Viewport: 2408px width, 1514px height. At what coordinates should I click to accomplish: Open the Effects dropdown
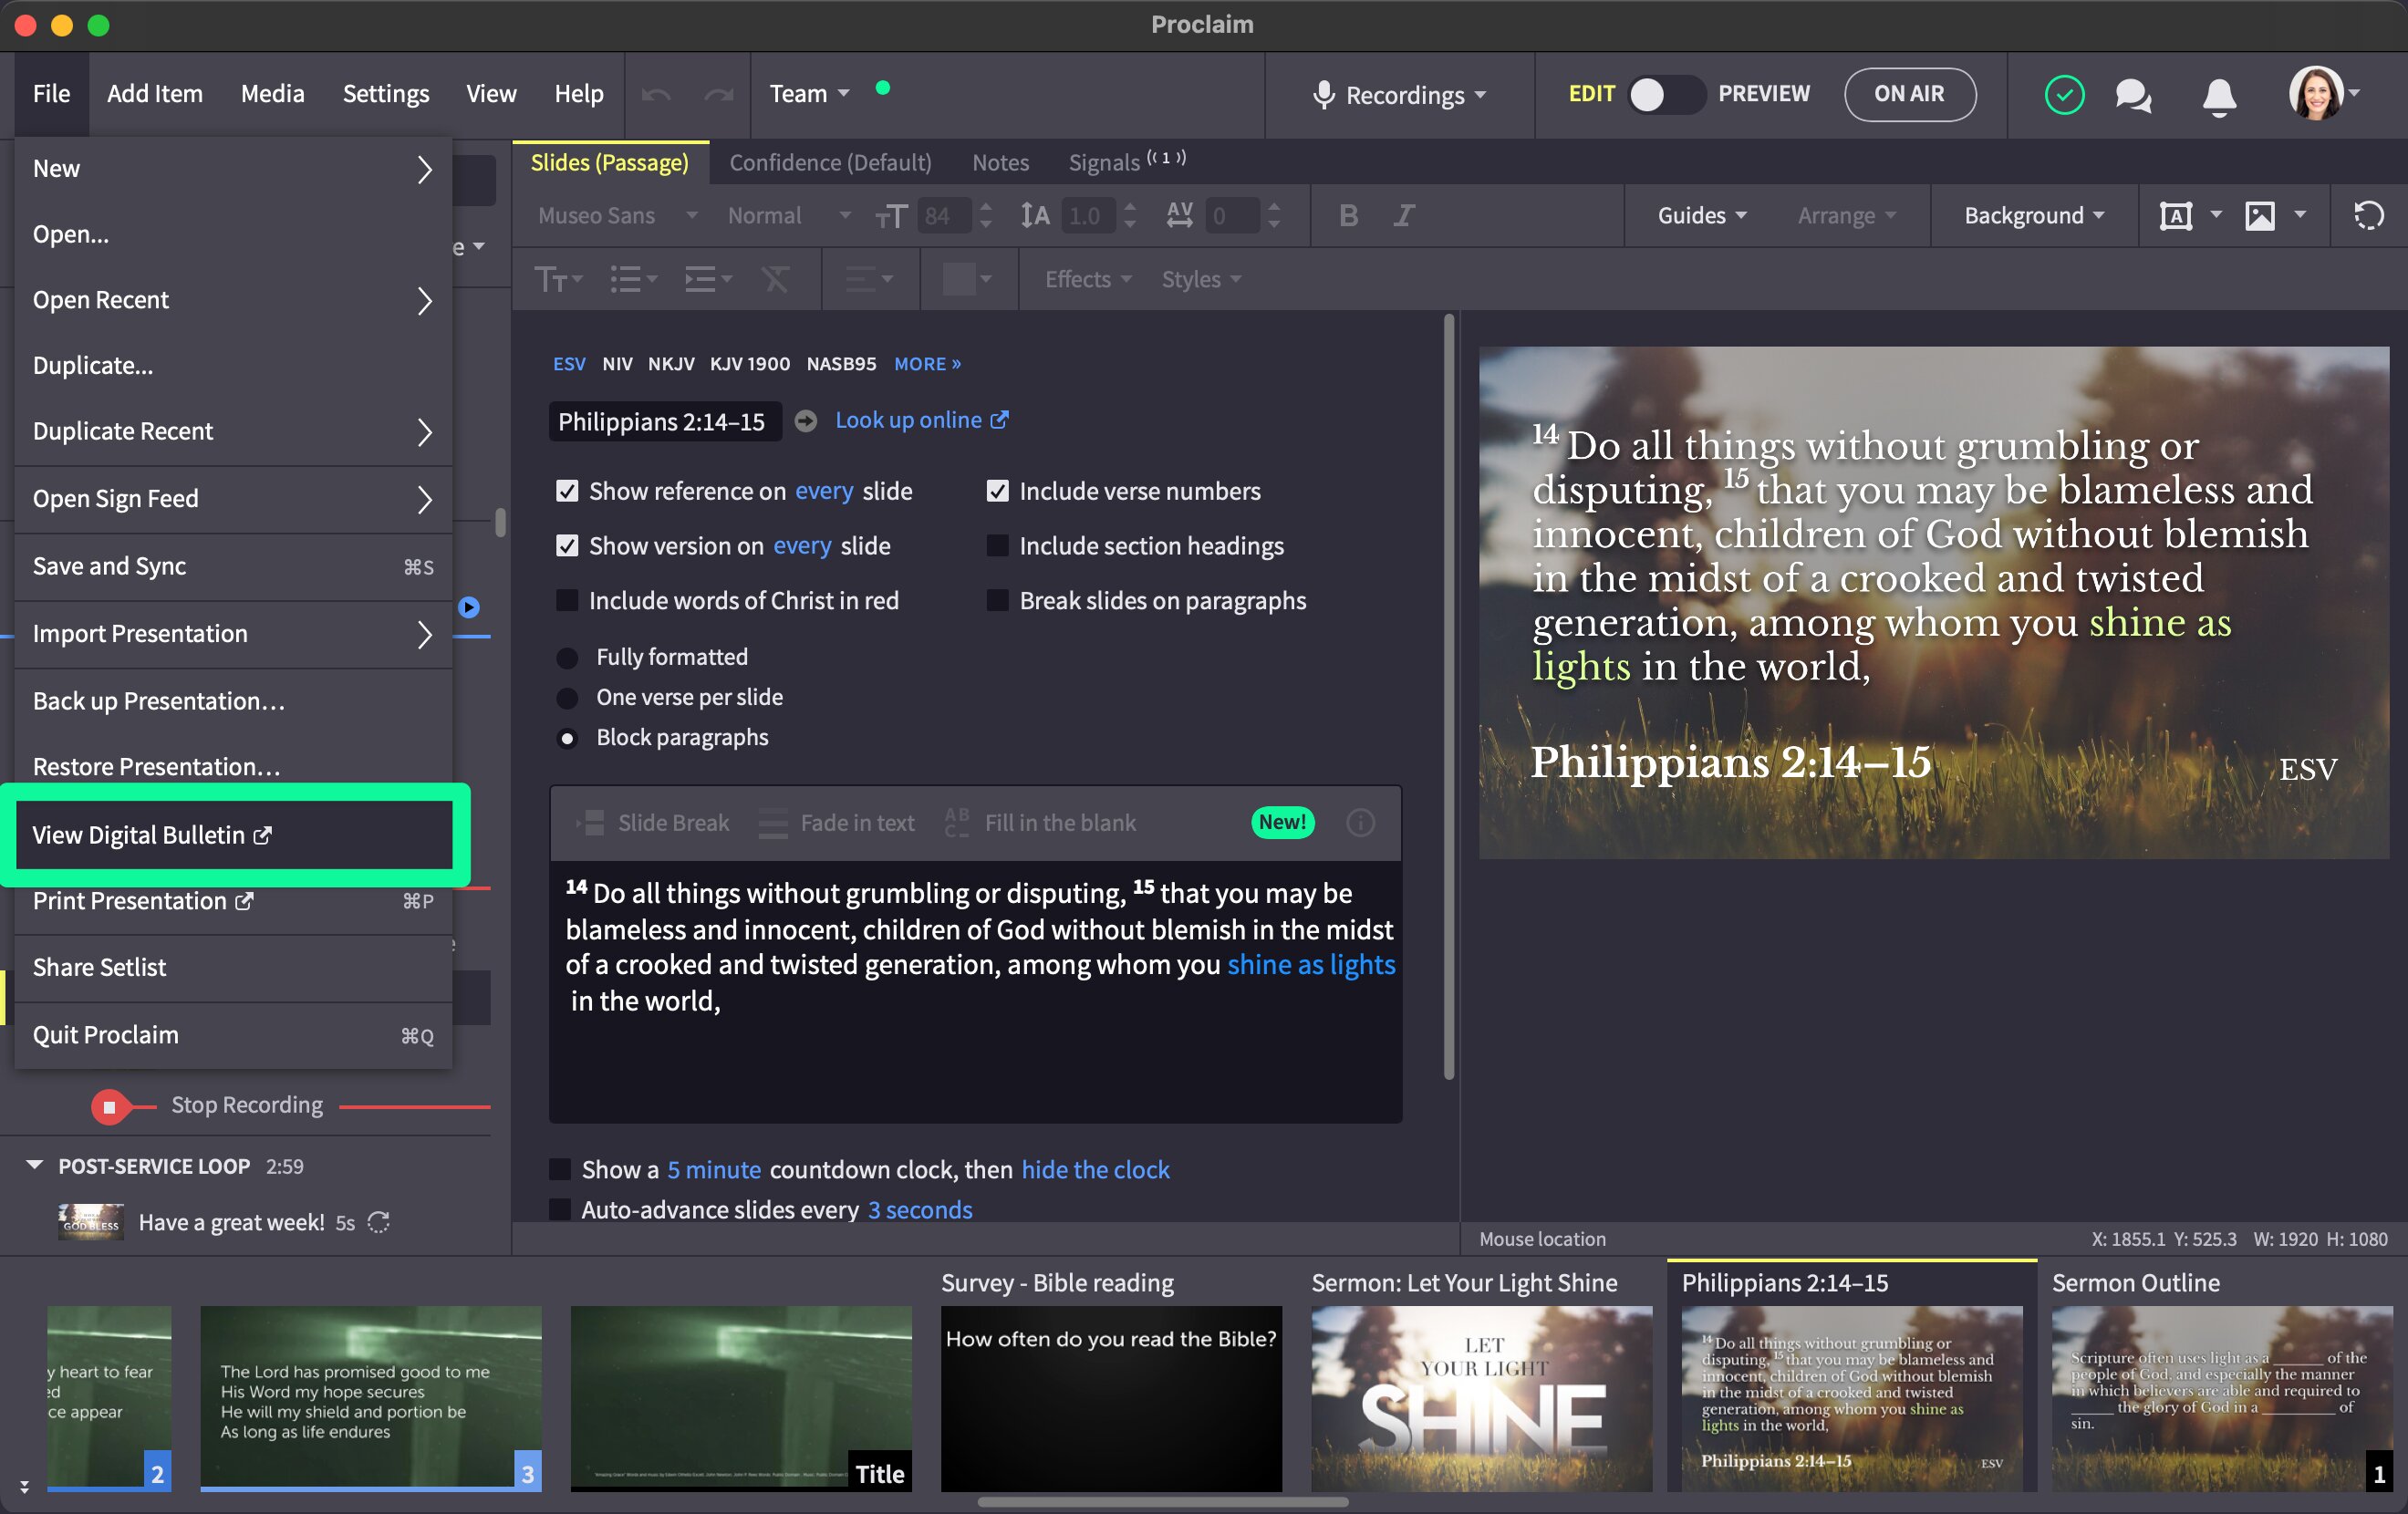point(1088,279)
